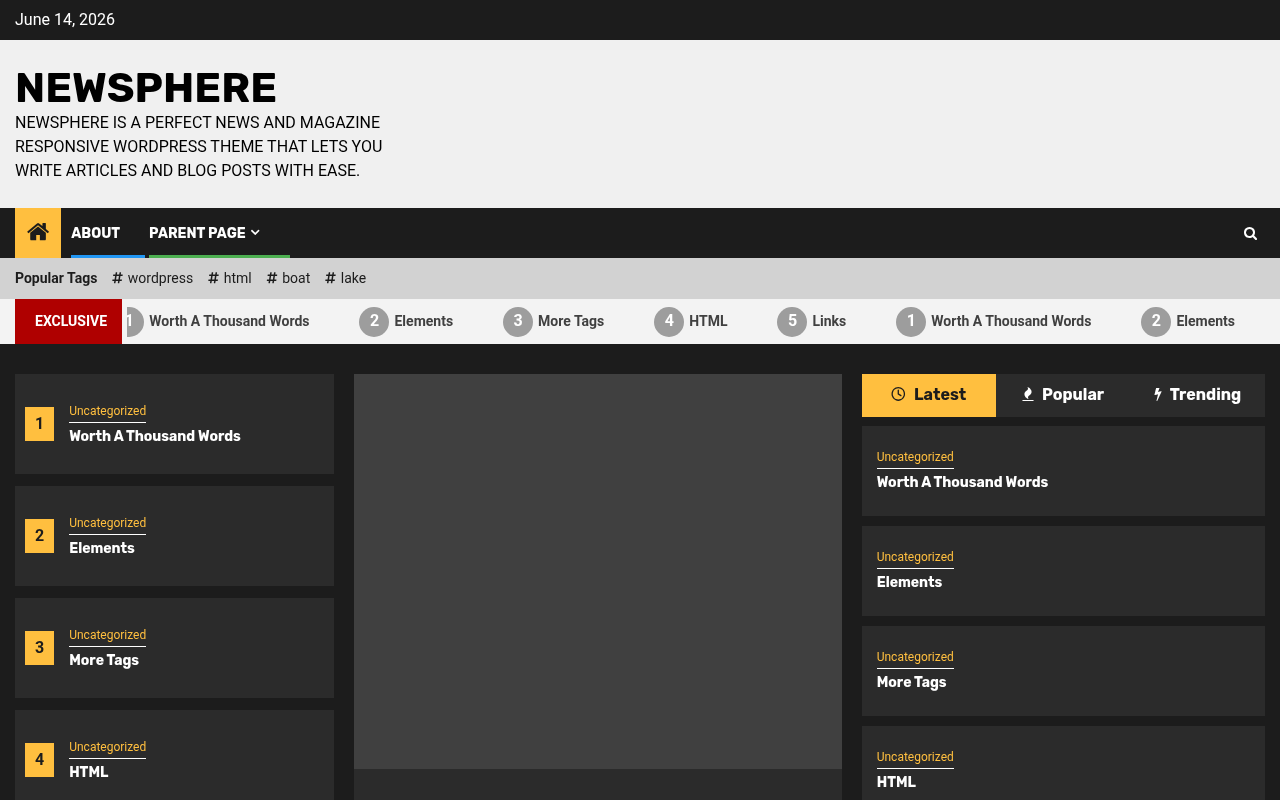Click the home icon in the navigation bar
This screenshot has height=800, width=1280.
point(38,233)
